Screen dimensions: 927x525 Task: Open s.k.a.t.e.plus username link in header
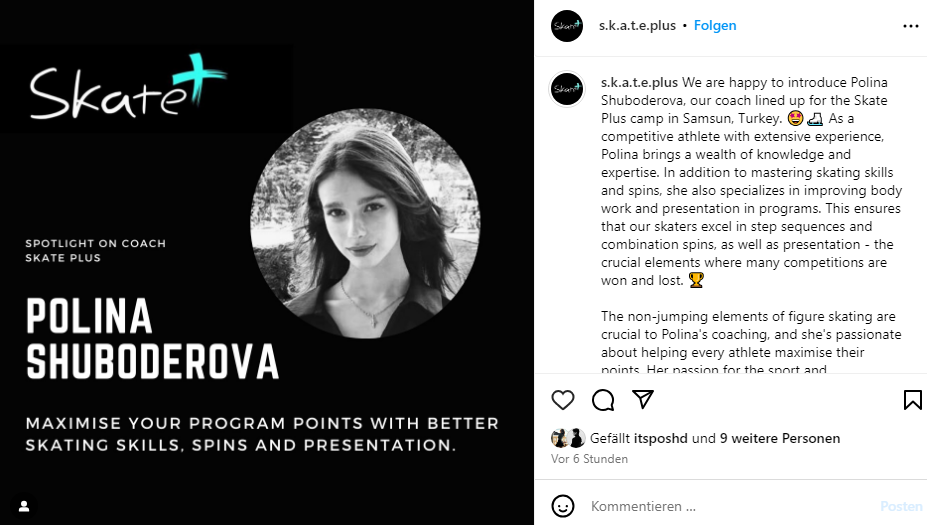[637, 26]
